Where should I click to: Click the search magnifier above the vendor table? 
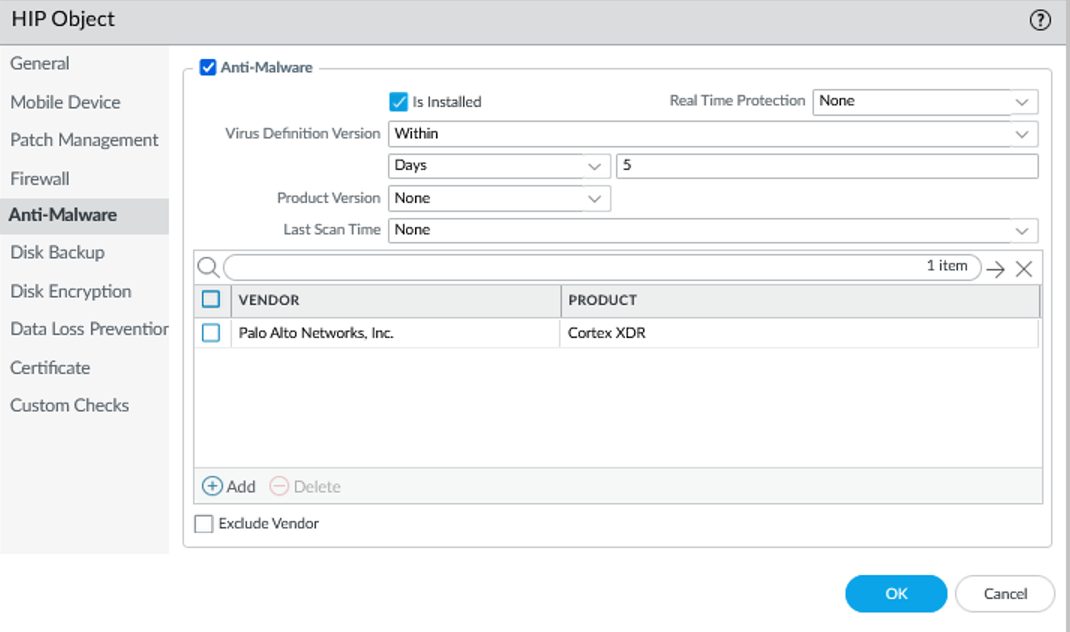pos(208,267)
